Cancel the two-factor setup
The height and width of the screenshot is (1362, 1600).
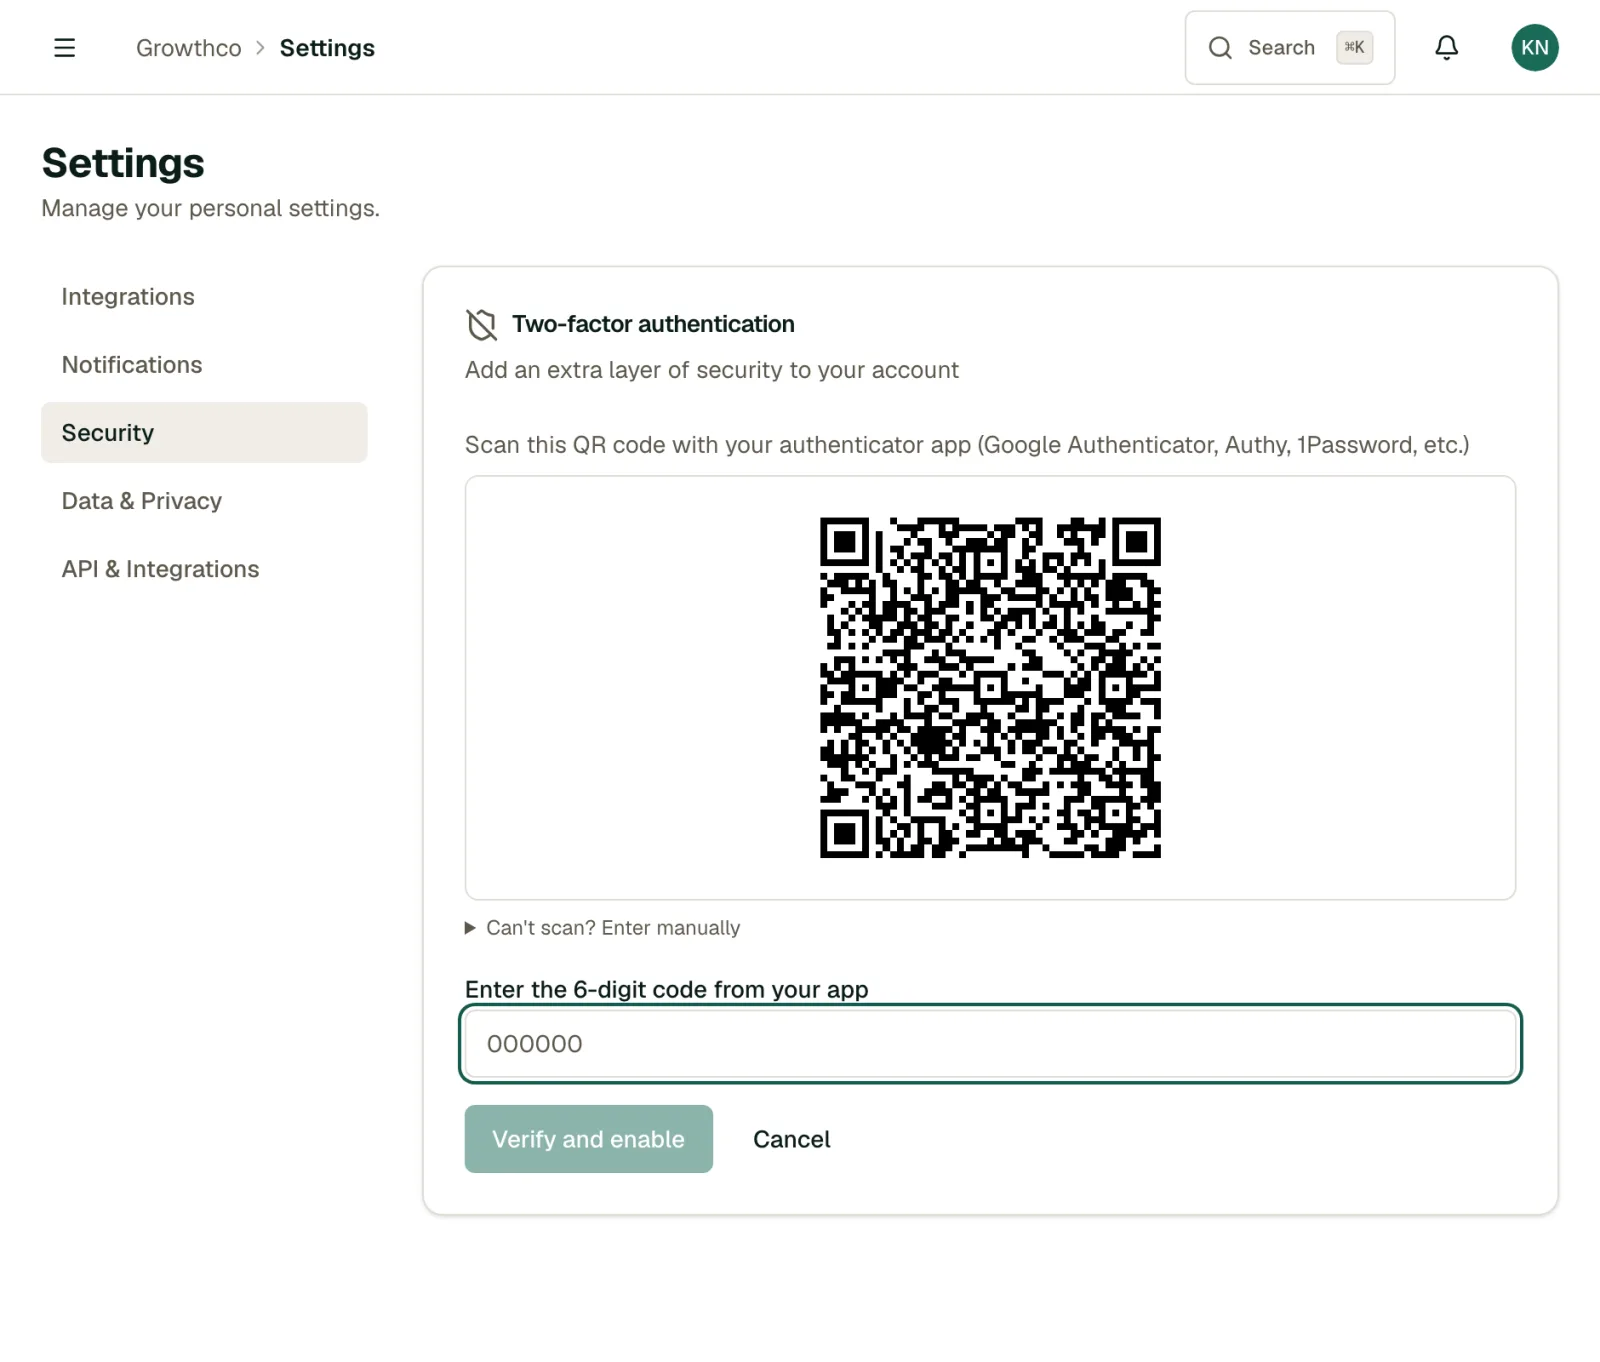tap(791, 1139)
